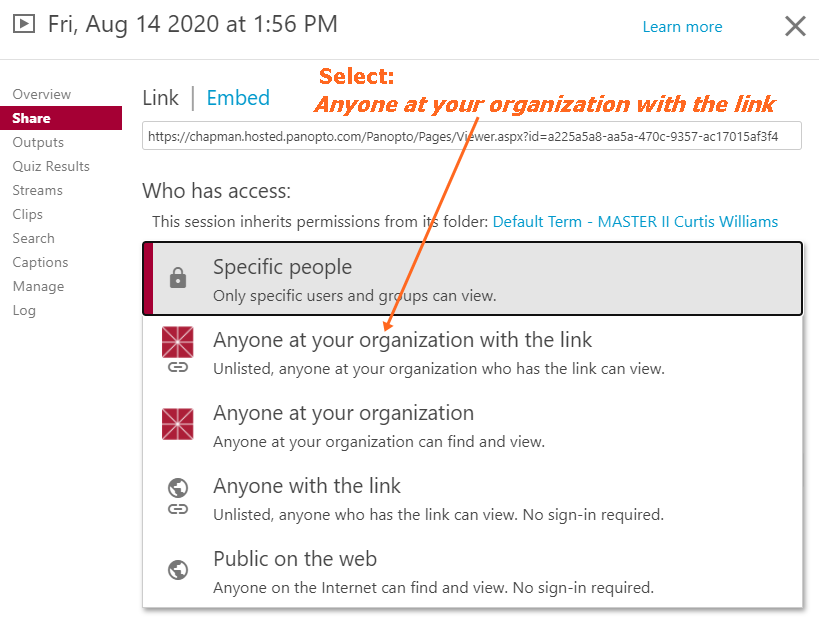Click the globe icon for Public on the web
This screenshot has width=819, height=623.
point(178,570)
